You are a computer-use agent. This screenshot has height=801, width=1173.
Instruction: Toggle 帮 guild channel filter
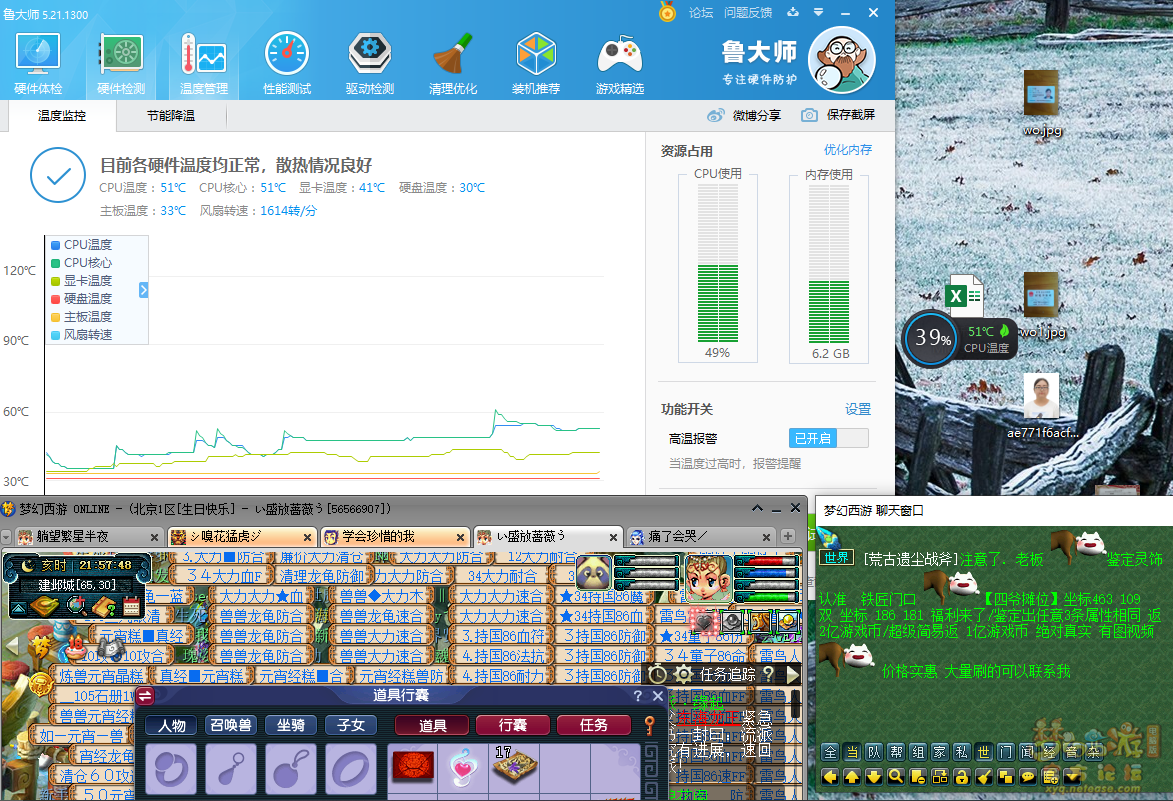[895, 752]
